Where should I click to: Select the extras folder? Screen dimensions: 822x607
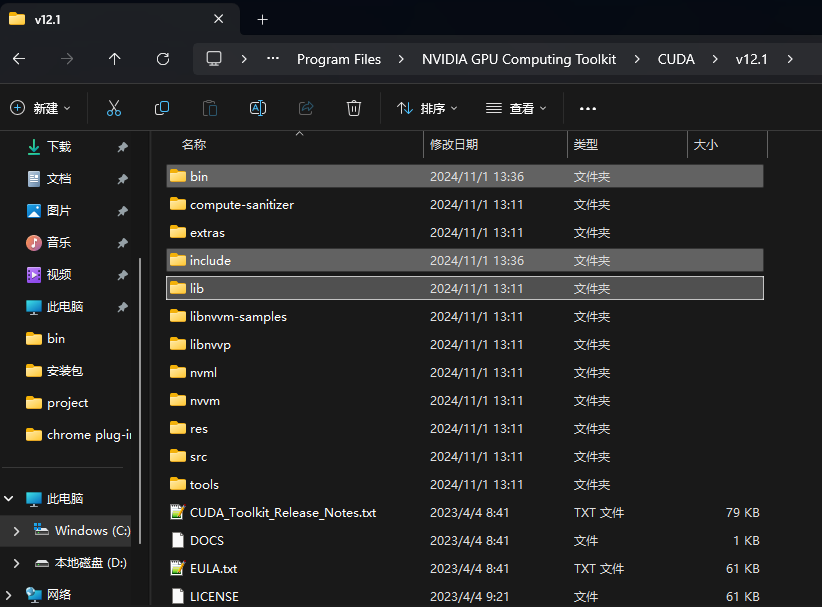coord(465,232)
